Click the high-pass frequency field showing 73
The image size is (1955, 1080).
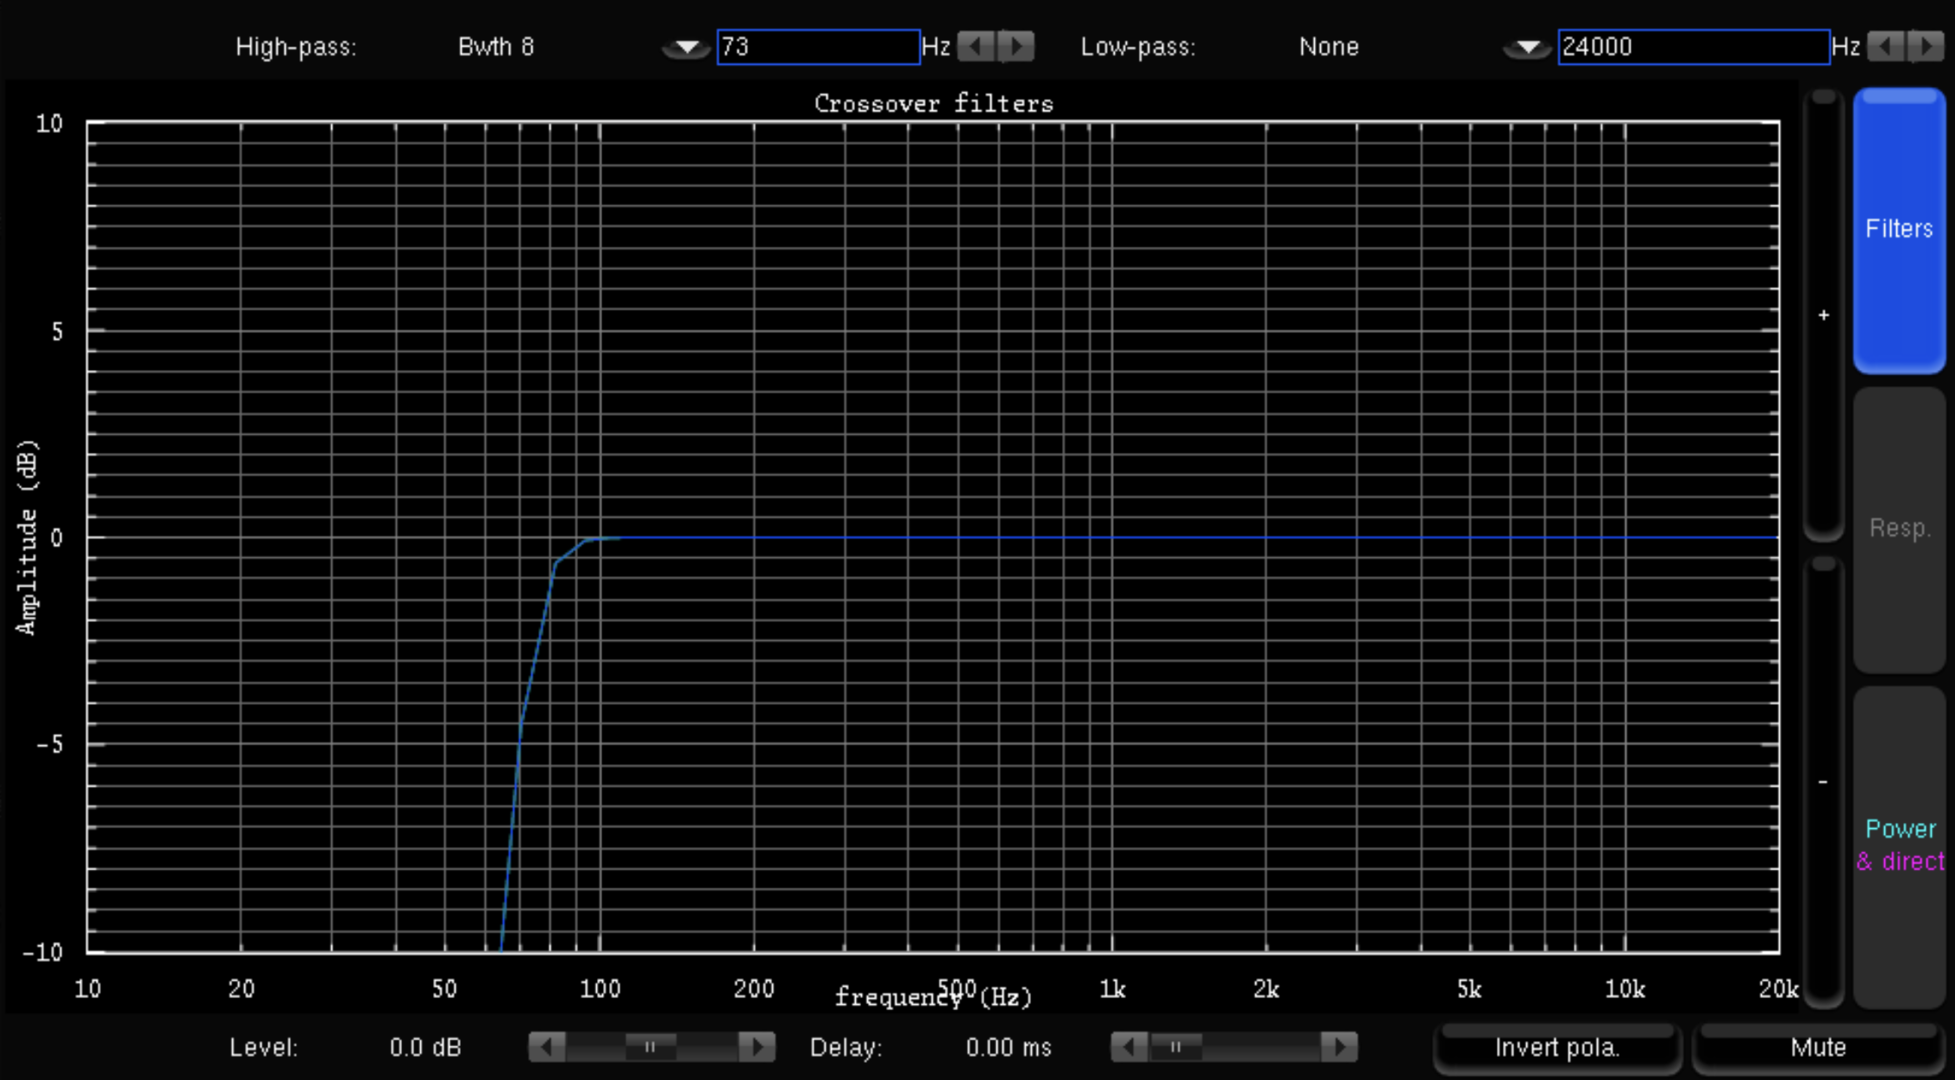pos(817,47)
